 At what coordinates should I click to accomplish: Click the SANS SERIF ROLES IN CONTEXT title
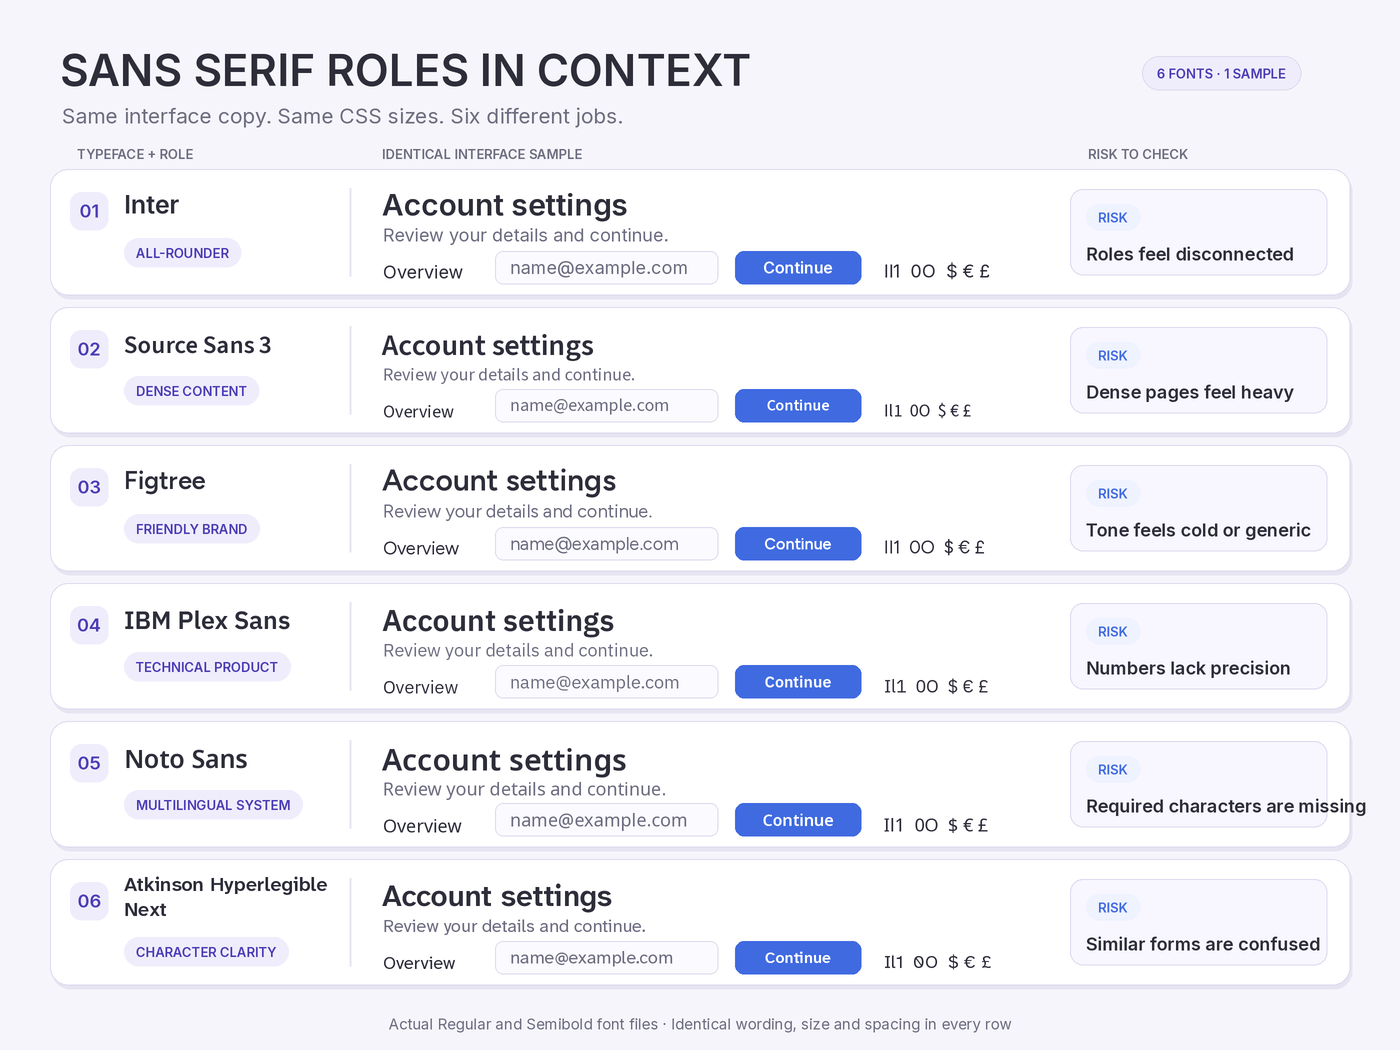(x=405, y=71)
